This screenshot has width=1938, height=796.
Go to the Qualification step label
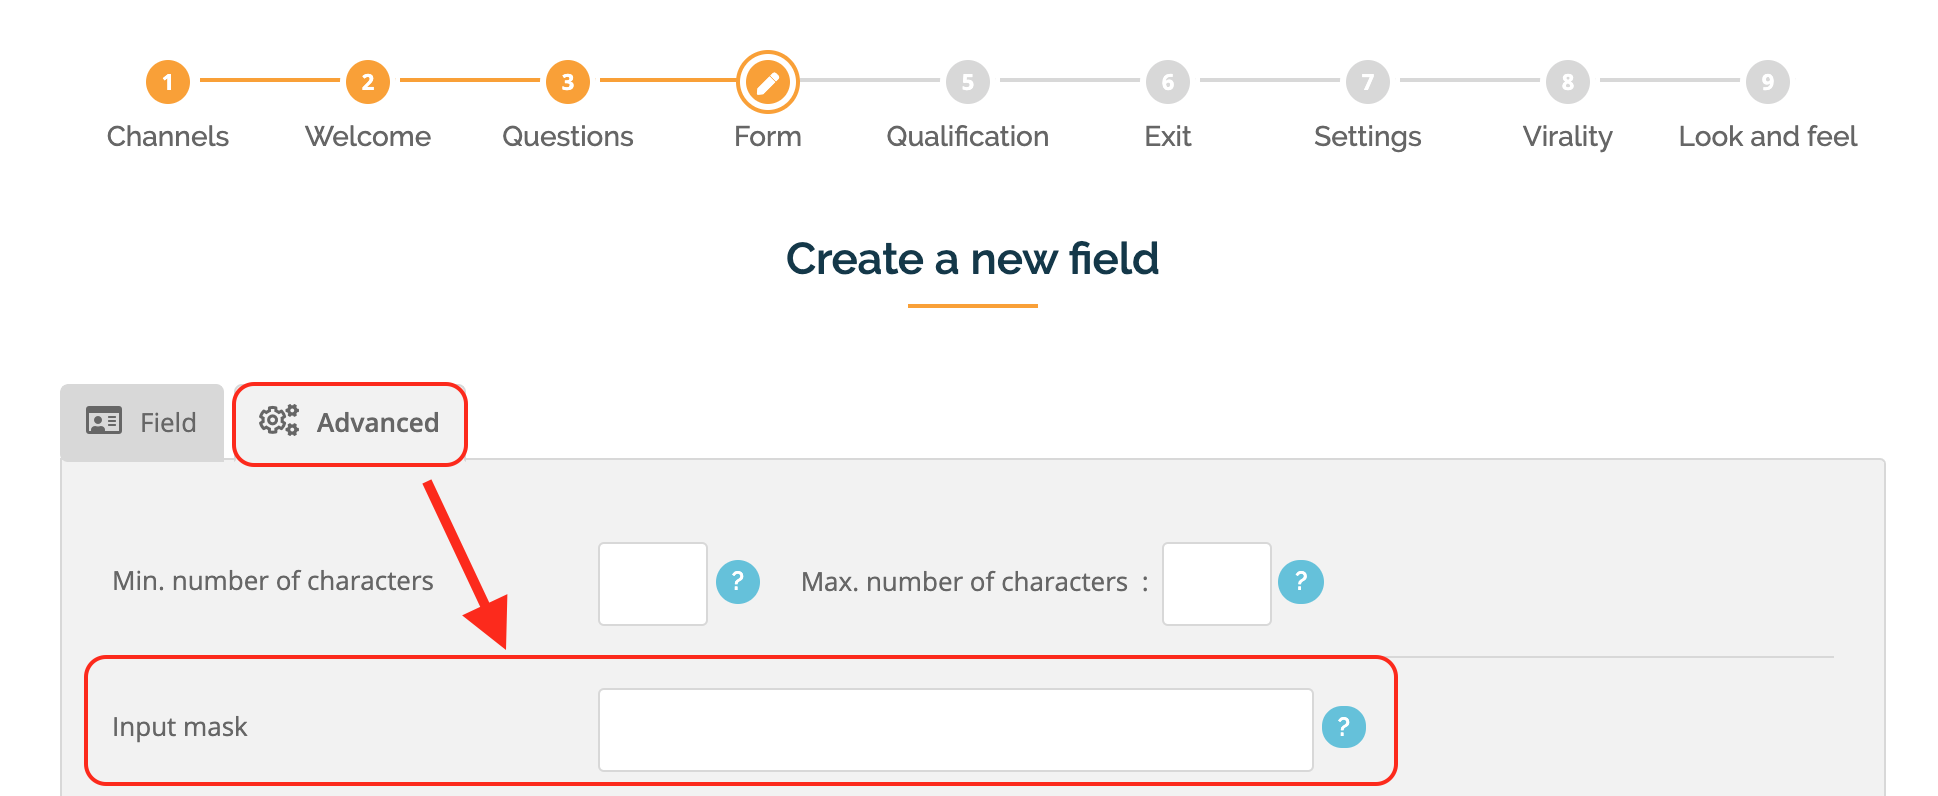[968, 136]
